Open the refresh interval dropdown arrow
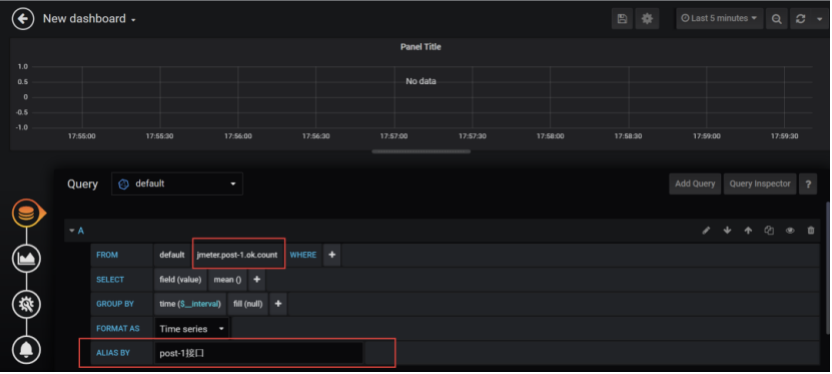Image resolution: width=832 pixels, height=374 pixels. (x=820, y=19)
